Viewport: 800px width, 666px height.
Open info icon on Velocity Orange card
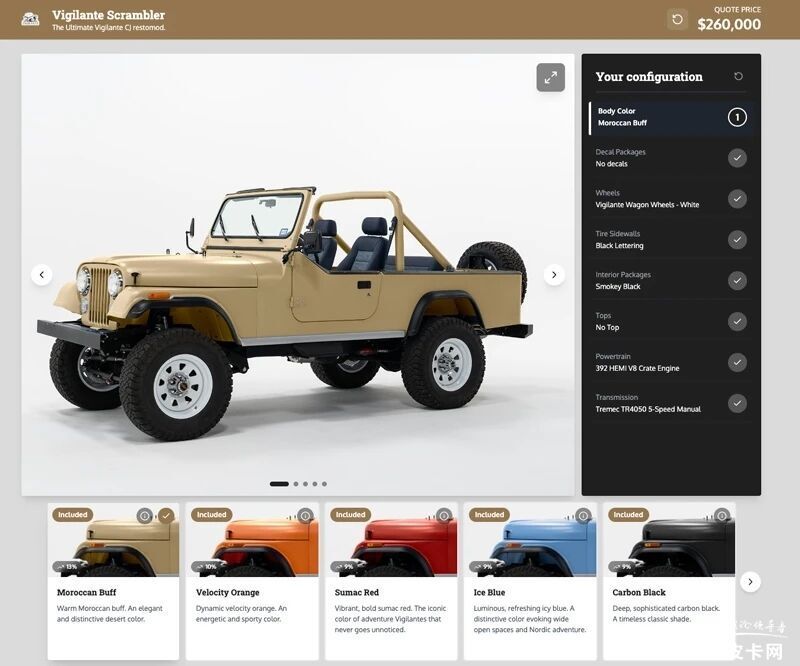pos(305,515)
